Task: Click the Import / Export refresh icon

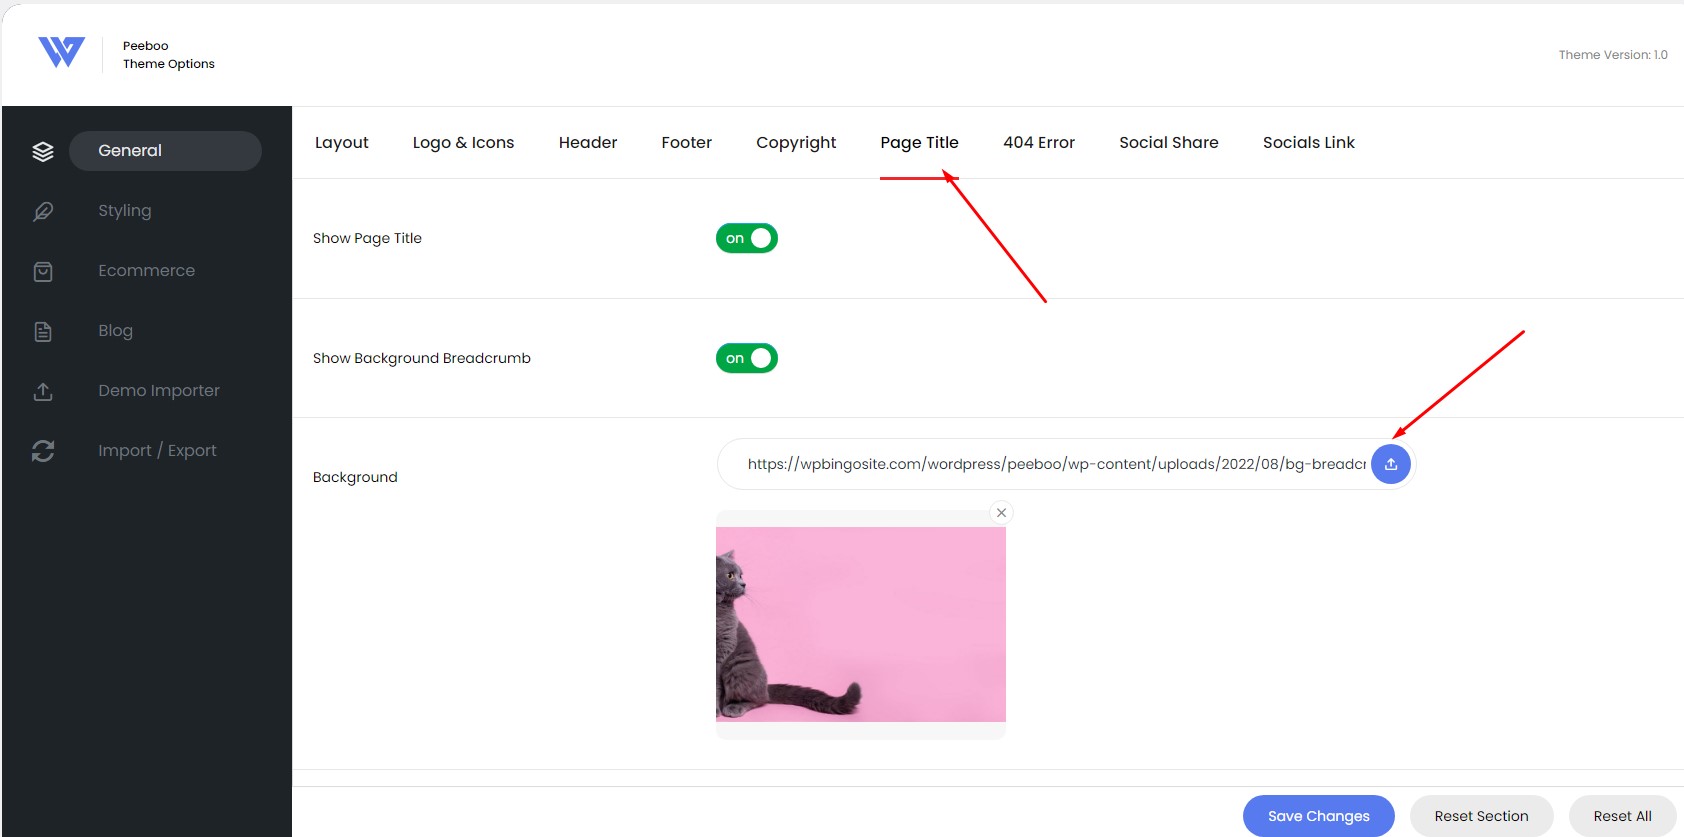Action: 43,451
